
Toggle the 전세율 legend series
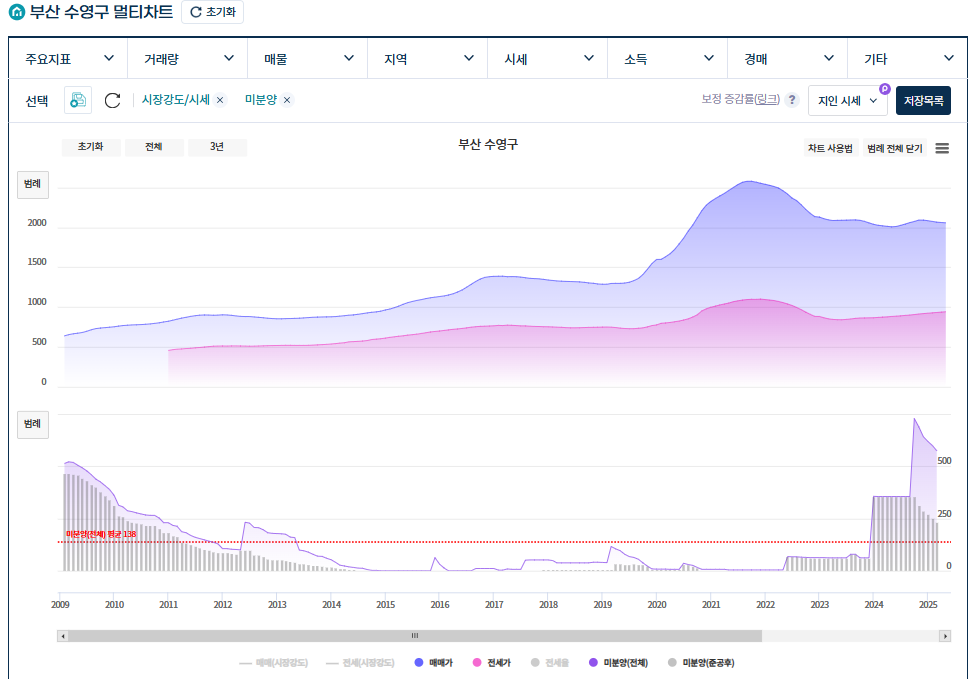point(550,663)
